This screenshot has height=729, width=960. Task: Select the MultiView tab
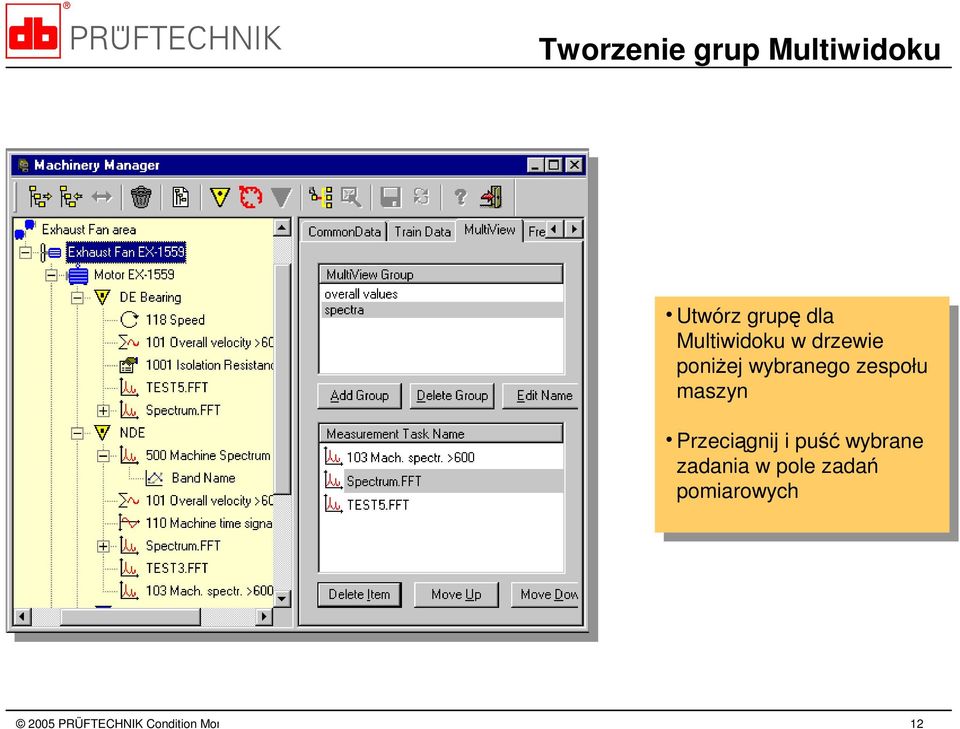point(489,230)
